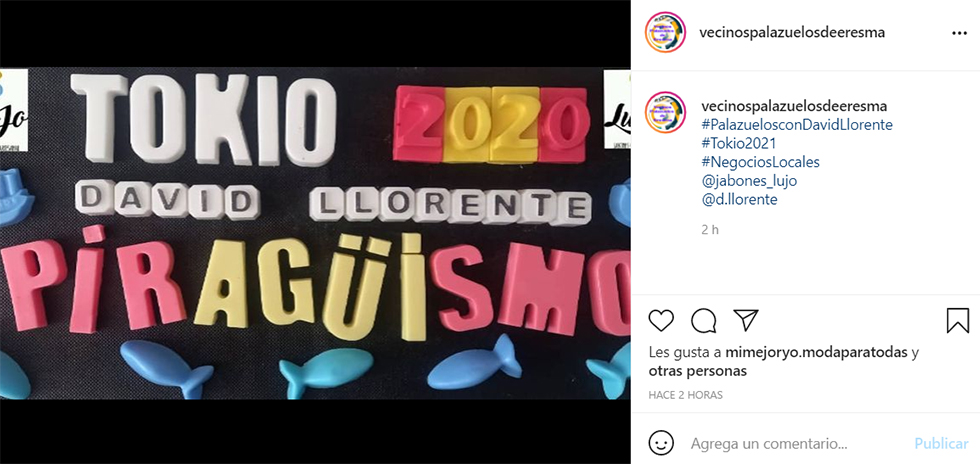Open hashtag #PalazuelosconDavidLlorente
This screenshot has height=464, width=980.
click(x=797, y=124)
